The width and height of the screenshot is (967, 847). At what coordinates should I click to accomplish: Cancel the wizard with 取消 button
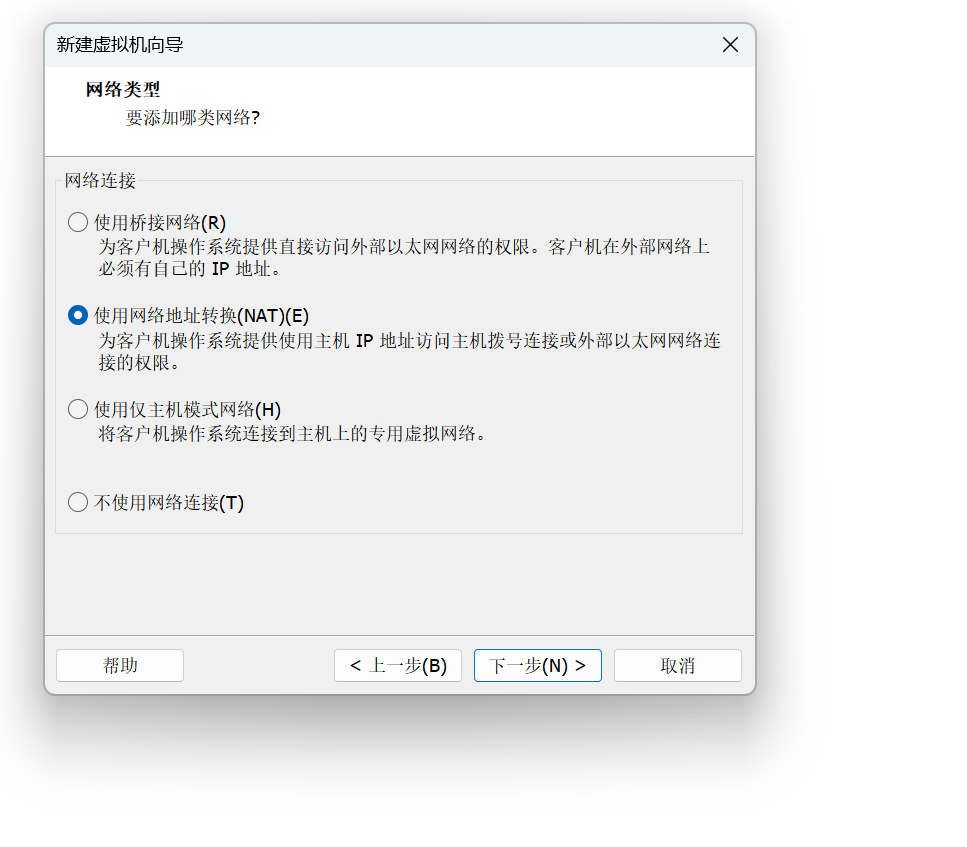pos(678,665)
